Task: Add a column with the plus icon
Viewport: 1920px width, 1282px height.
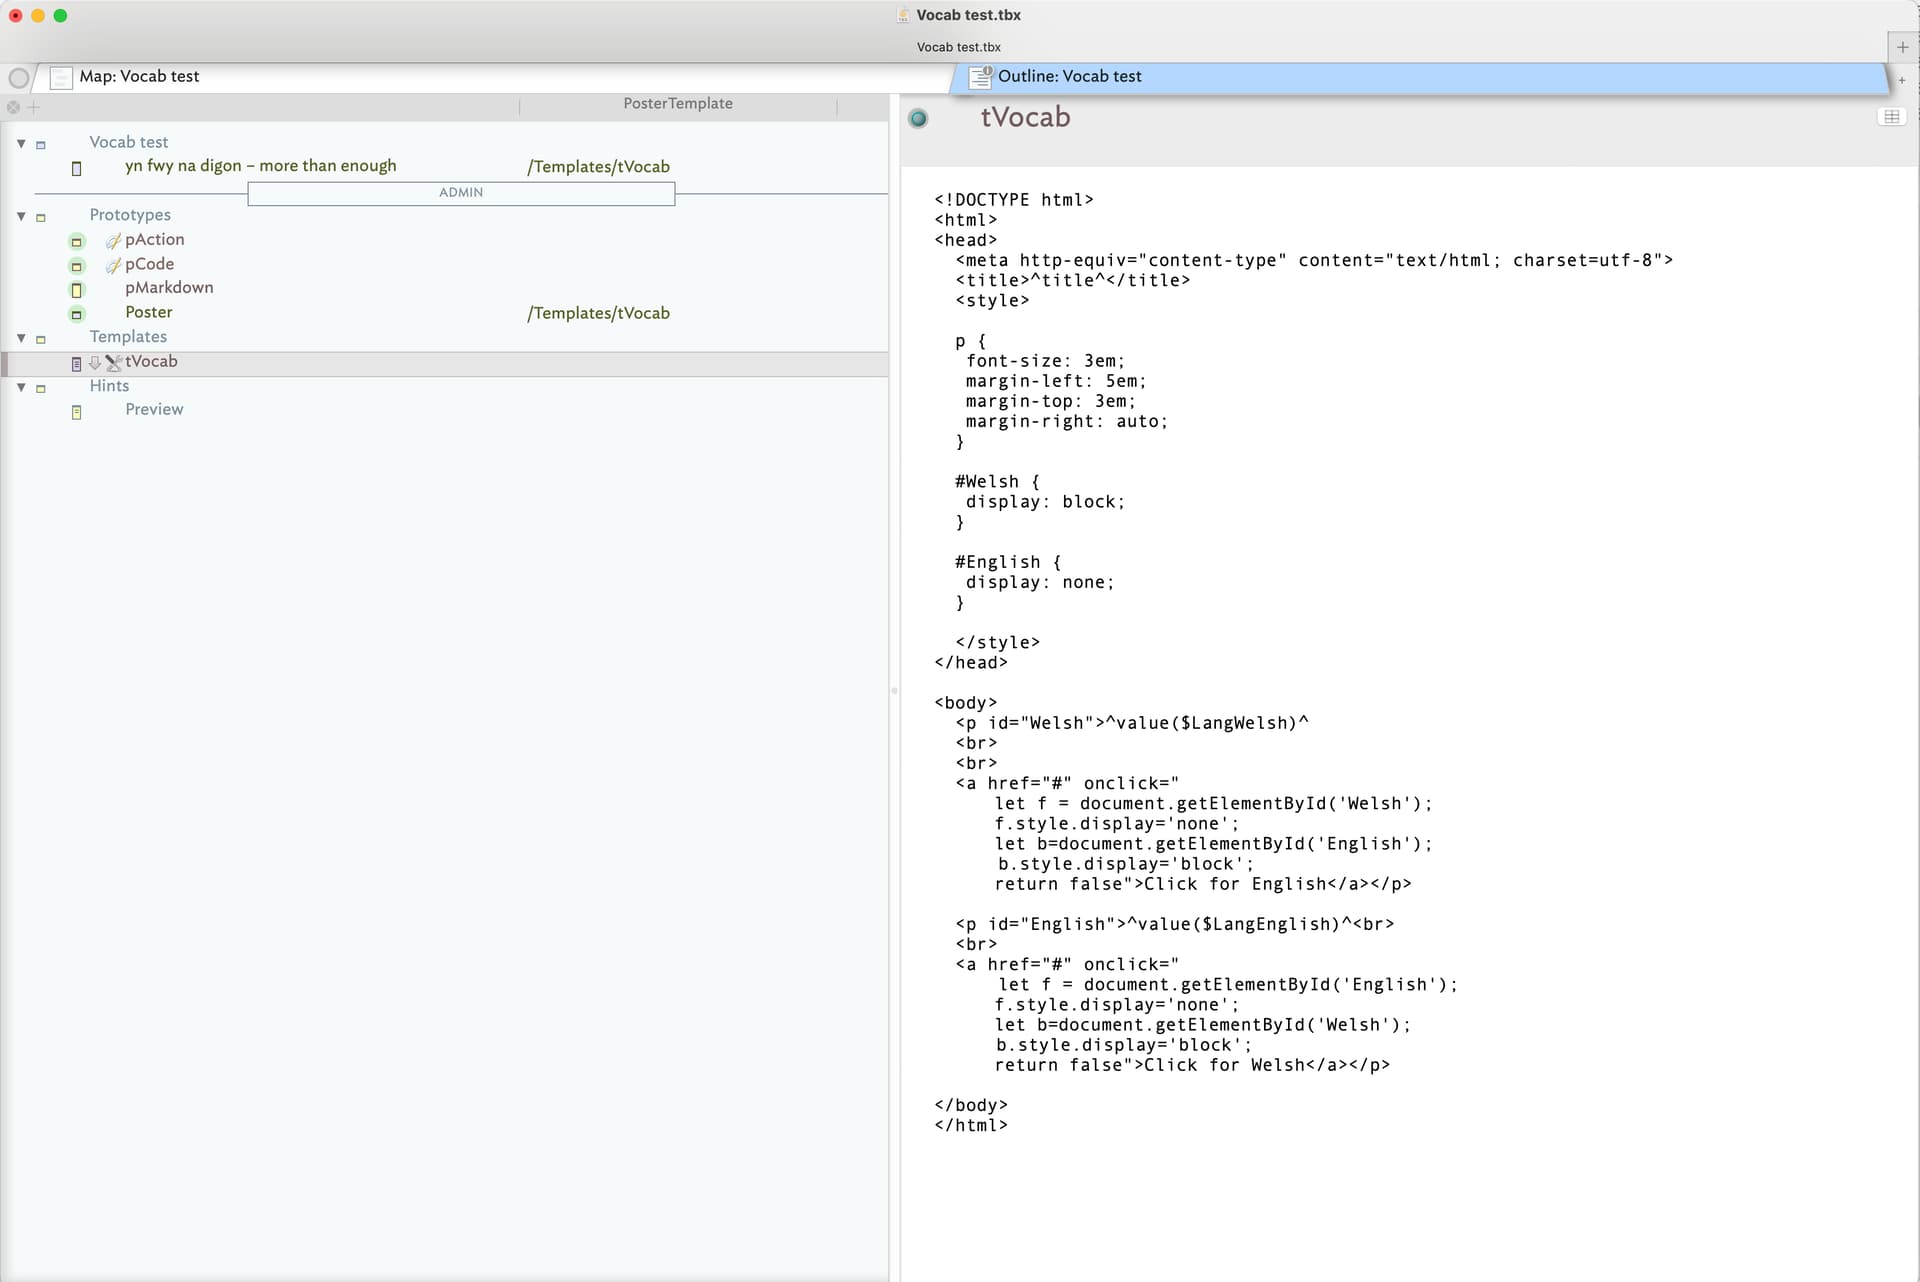Action: tap(33, 107)
